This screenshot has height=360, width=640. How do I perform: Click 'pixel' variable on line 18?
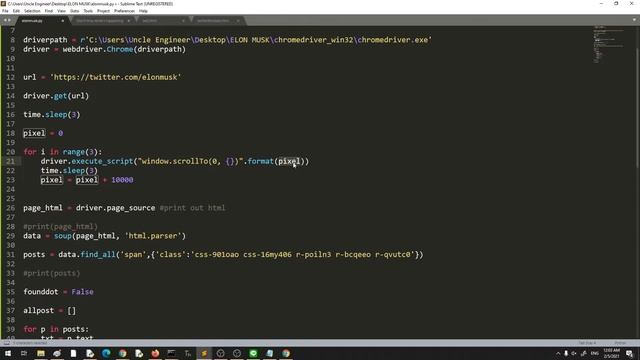click(x=34, y=133)
